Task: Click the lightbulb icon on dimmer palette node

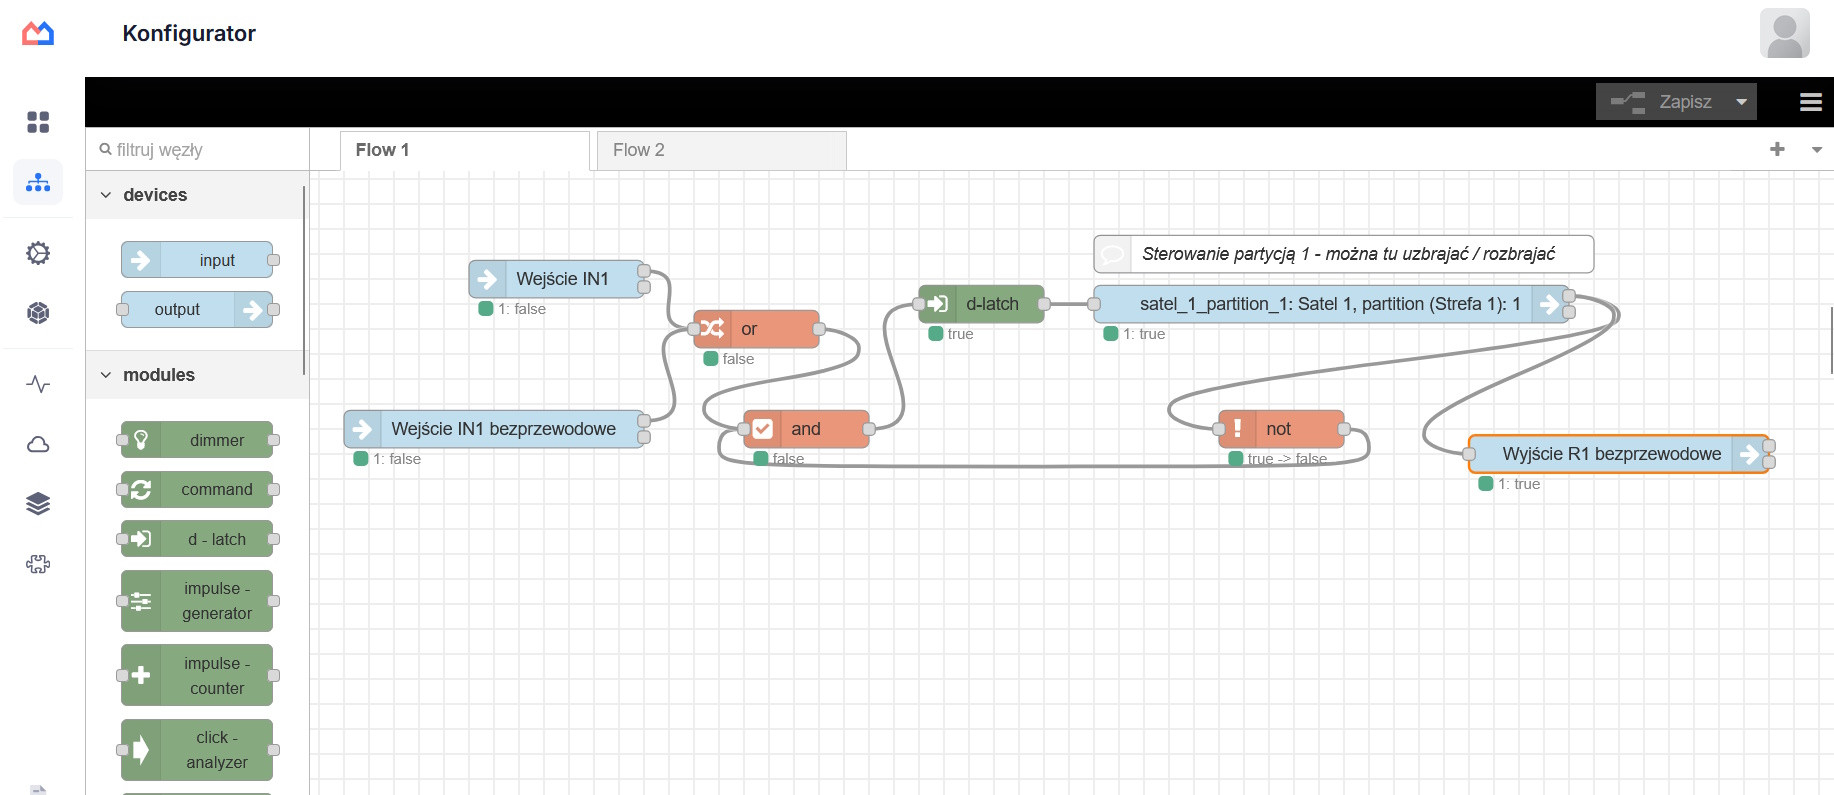Action: click(141, 440)
